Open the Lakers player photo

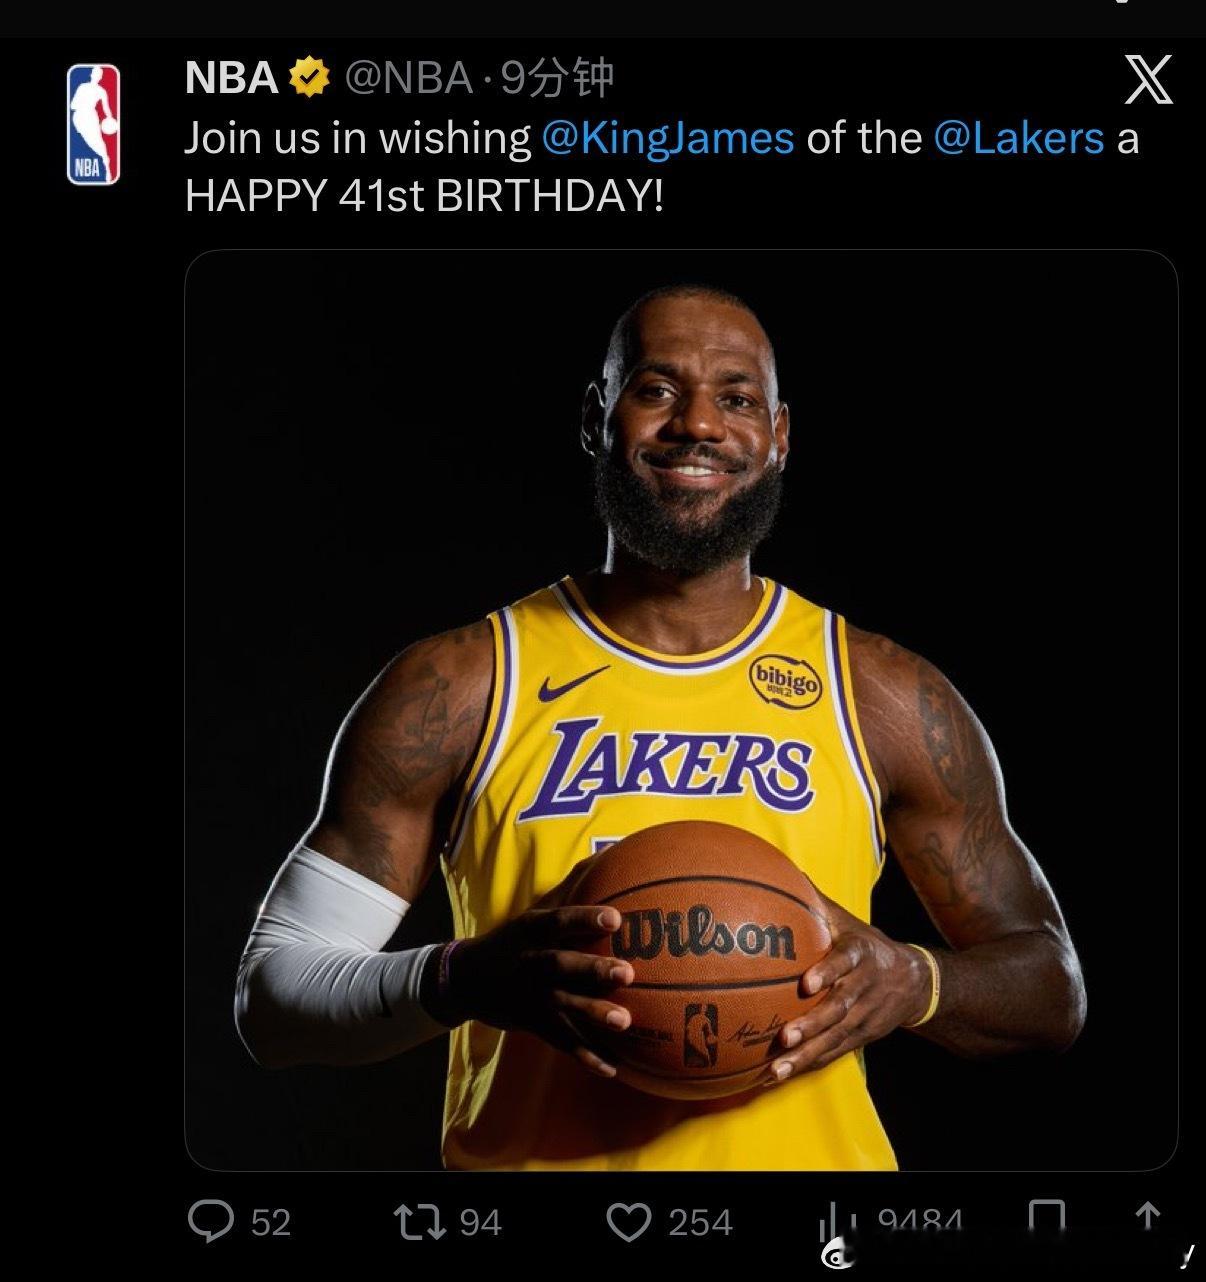coord(681,709)
